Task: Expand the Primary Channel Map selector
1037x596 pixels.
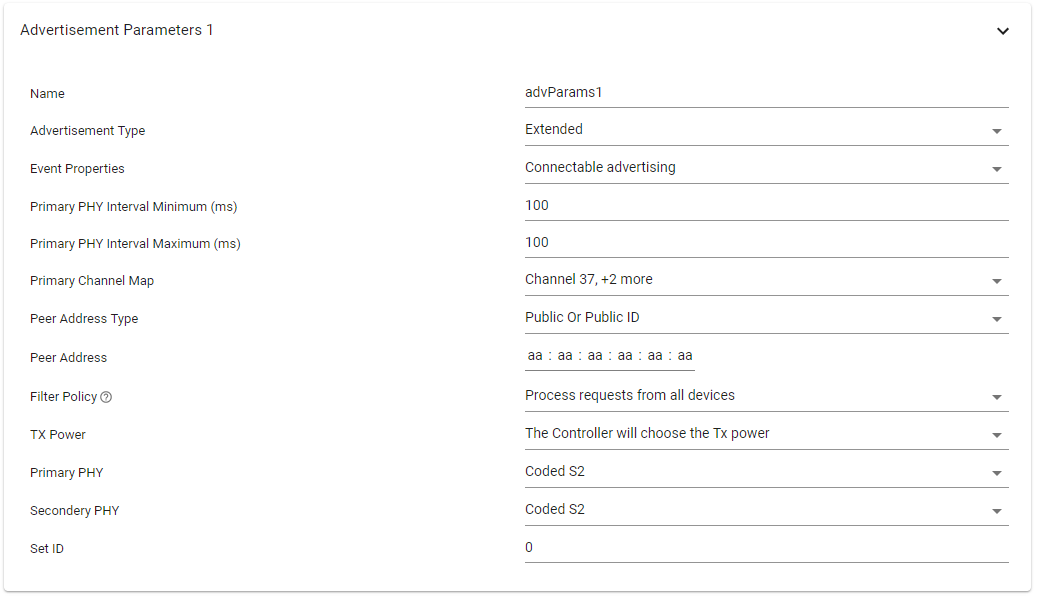Action: [996, 280]
